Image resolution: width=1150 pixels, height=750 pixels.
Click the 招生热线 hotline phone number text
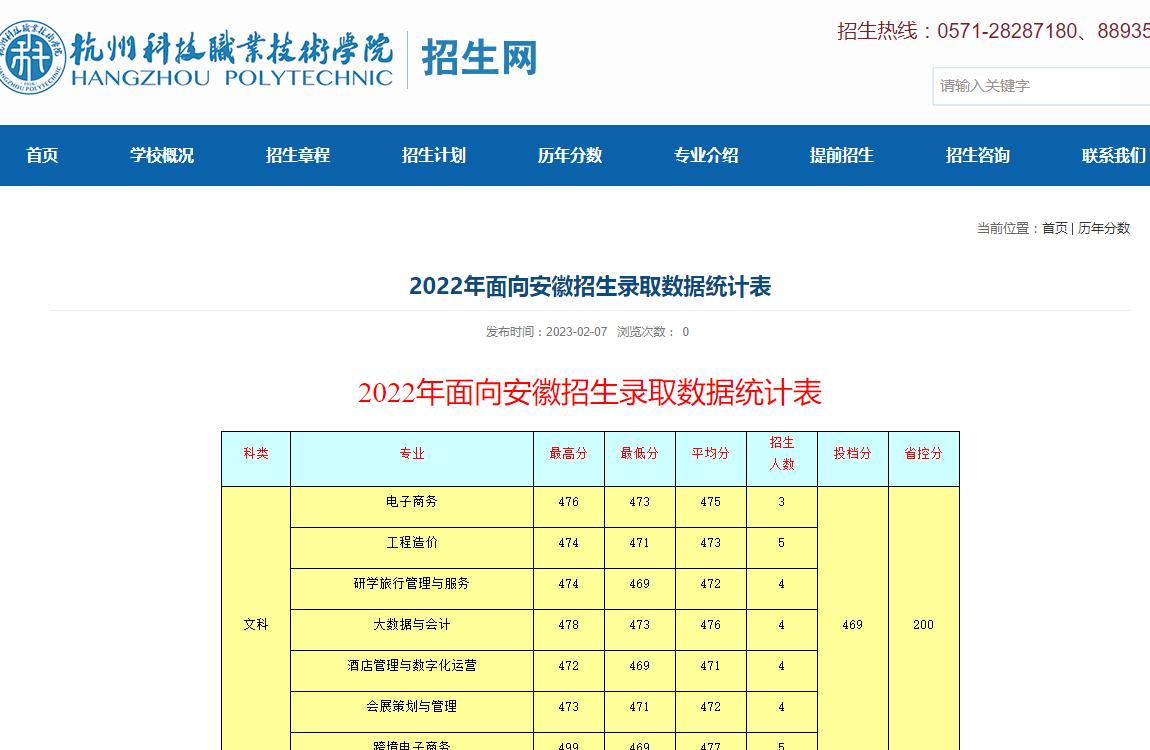click(x=993, y=31)
